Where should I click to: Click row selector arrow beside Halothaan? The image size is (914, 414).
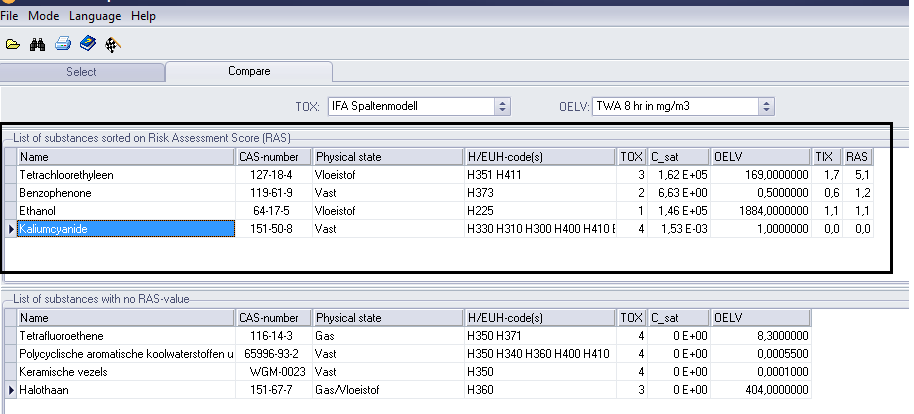coord(10,389)
